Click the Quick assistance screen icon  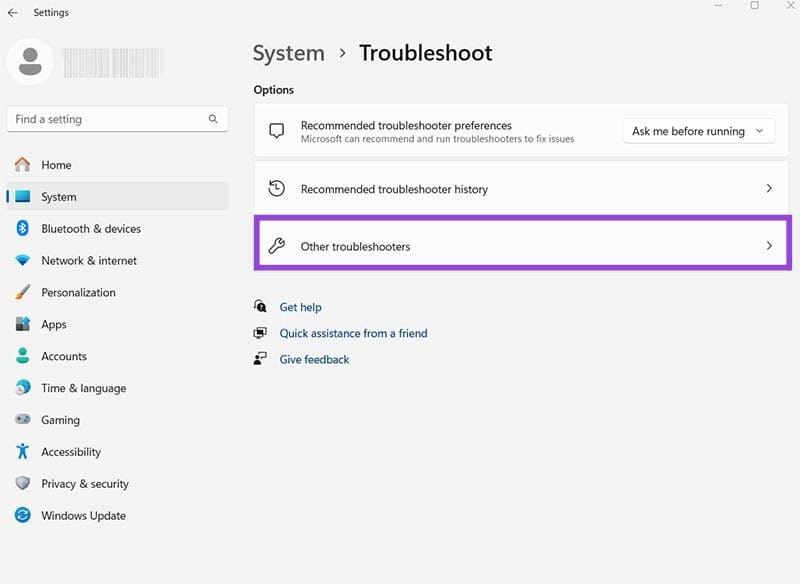point(260,333)
